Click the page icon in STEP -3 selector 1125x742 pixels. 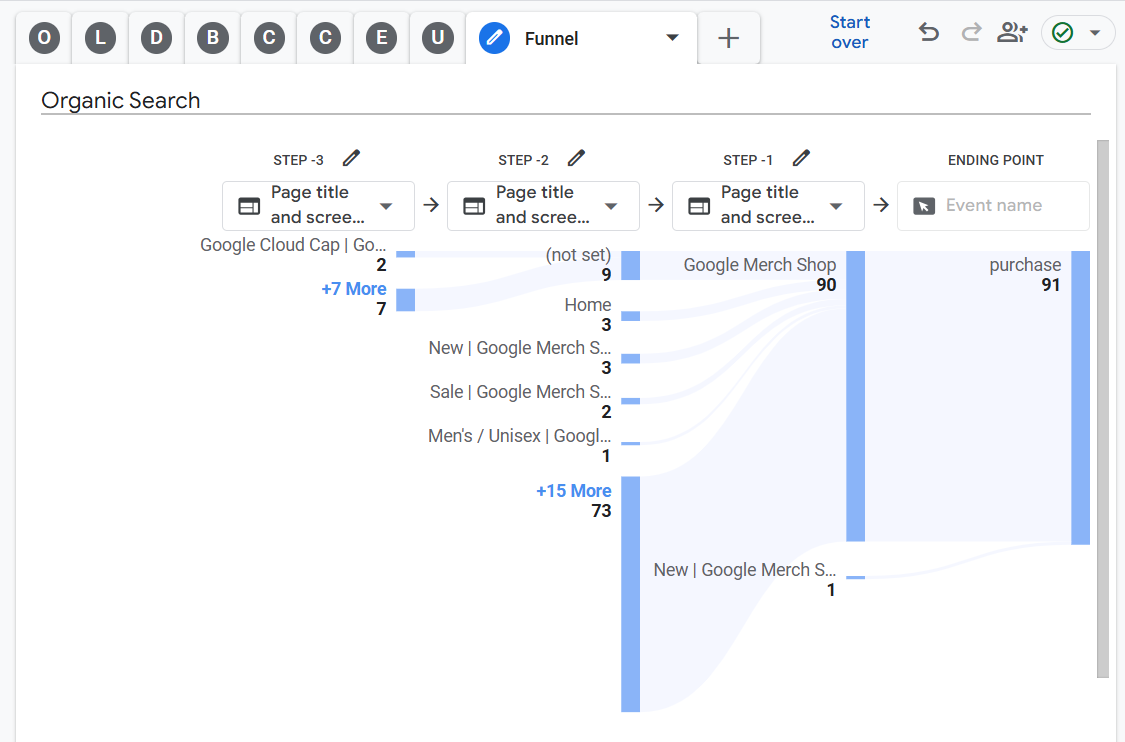pyautogui.click(x=249, y=207)
